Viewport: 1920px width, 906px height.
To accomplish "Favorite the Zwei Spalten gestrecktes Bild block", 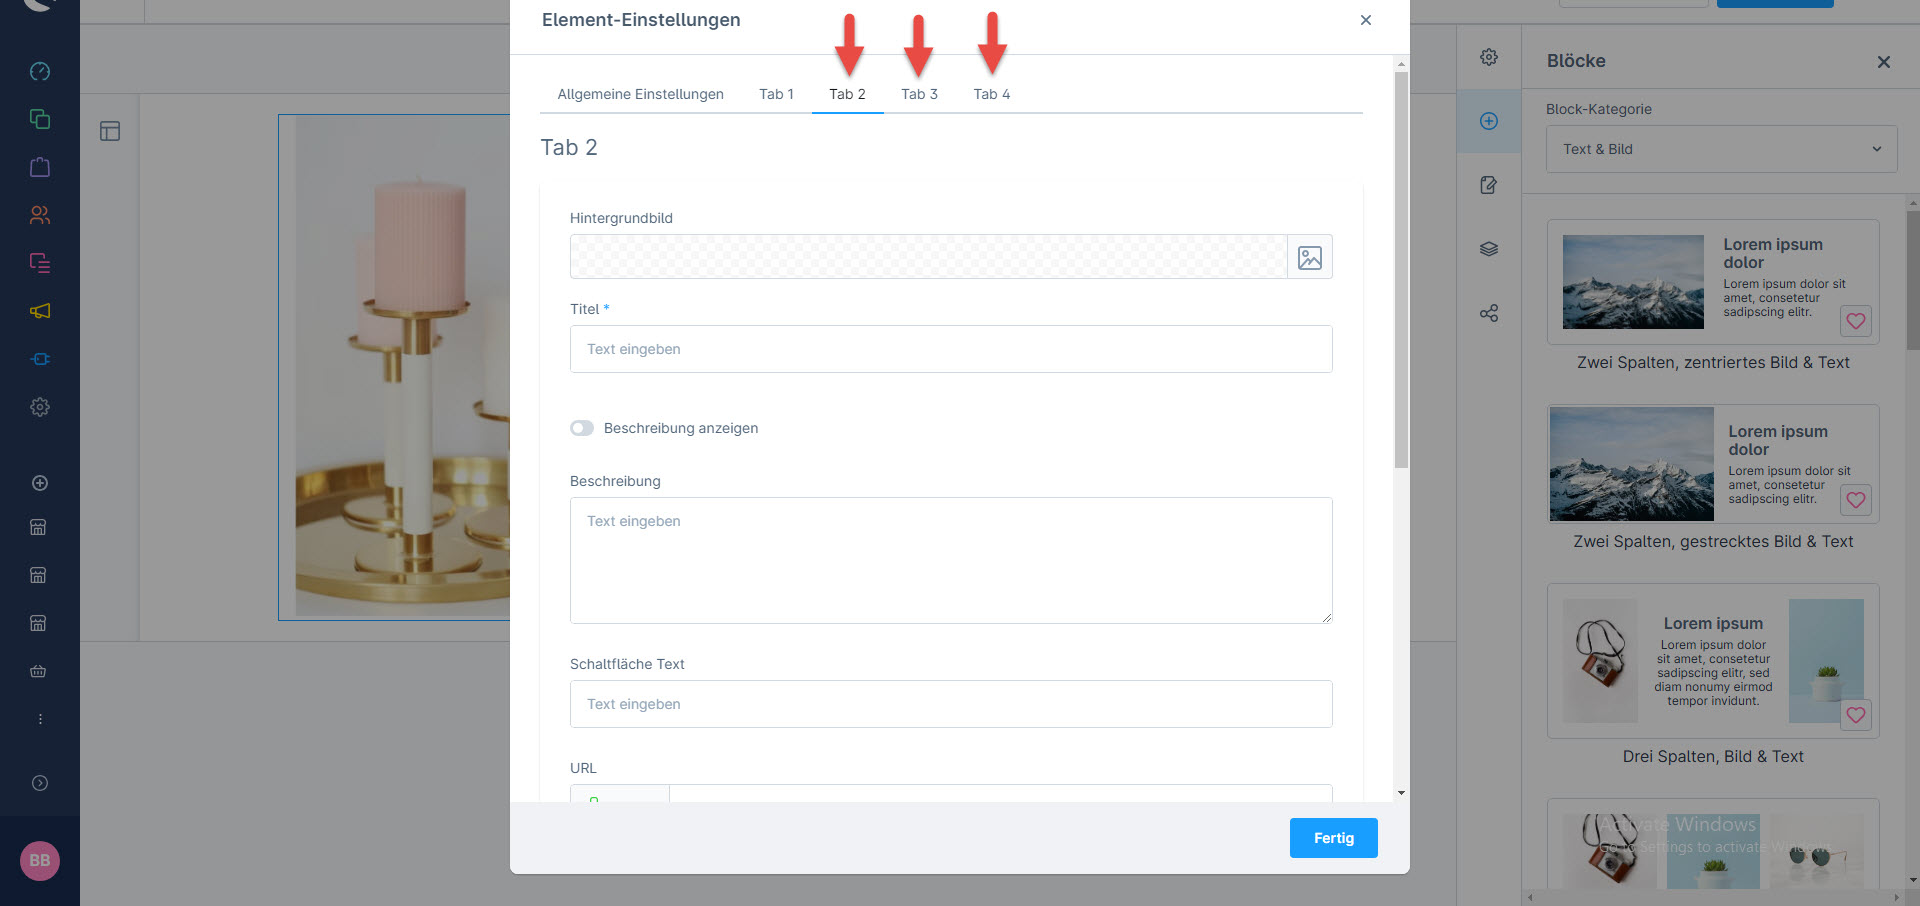I will (1855, 500).
